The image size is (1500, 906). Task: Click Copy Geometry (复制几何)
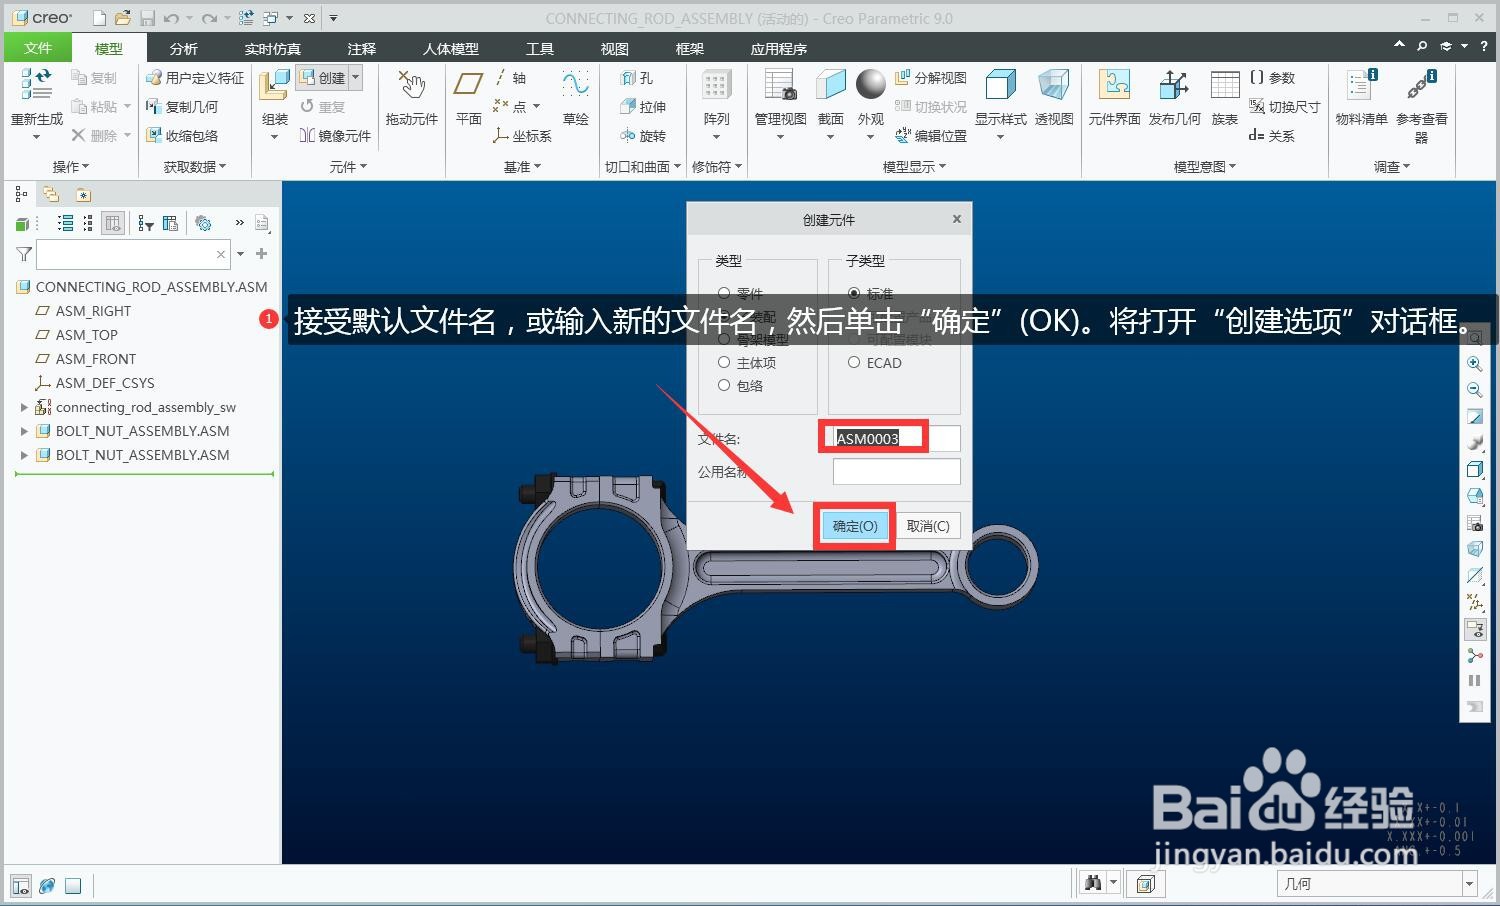click(182, 107)
